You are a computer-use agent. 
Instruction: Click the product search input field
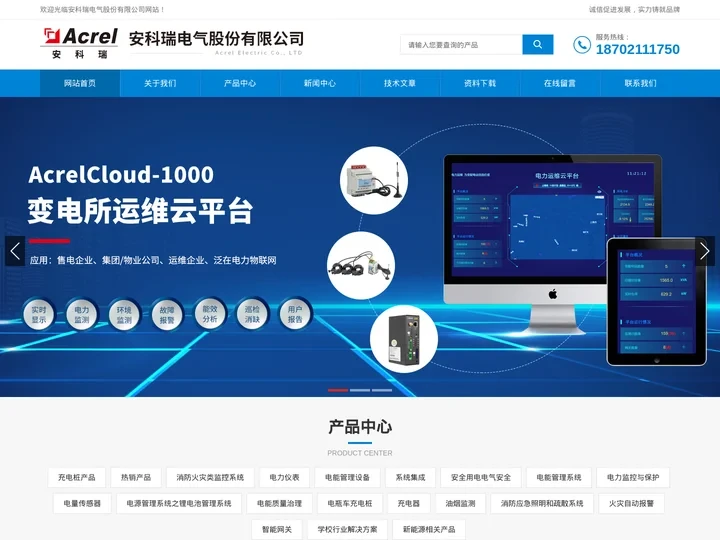461,45
